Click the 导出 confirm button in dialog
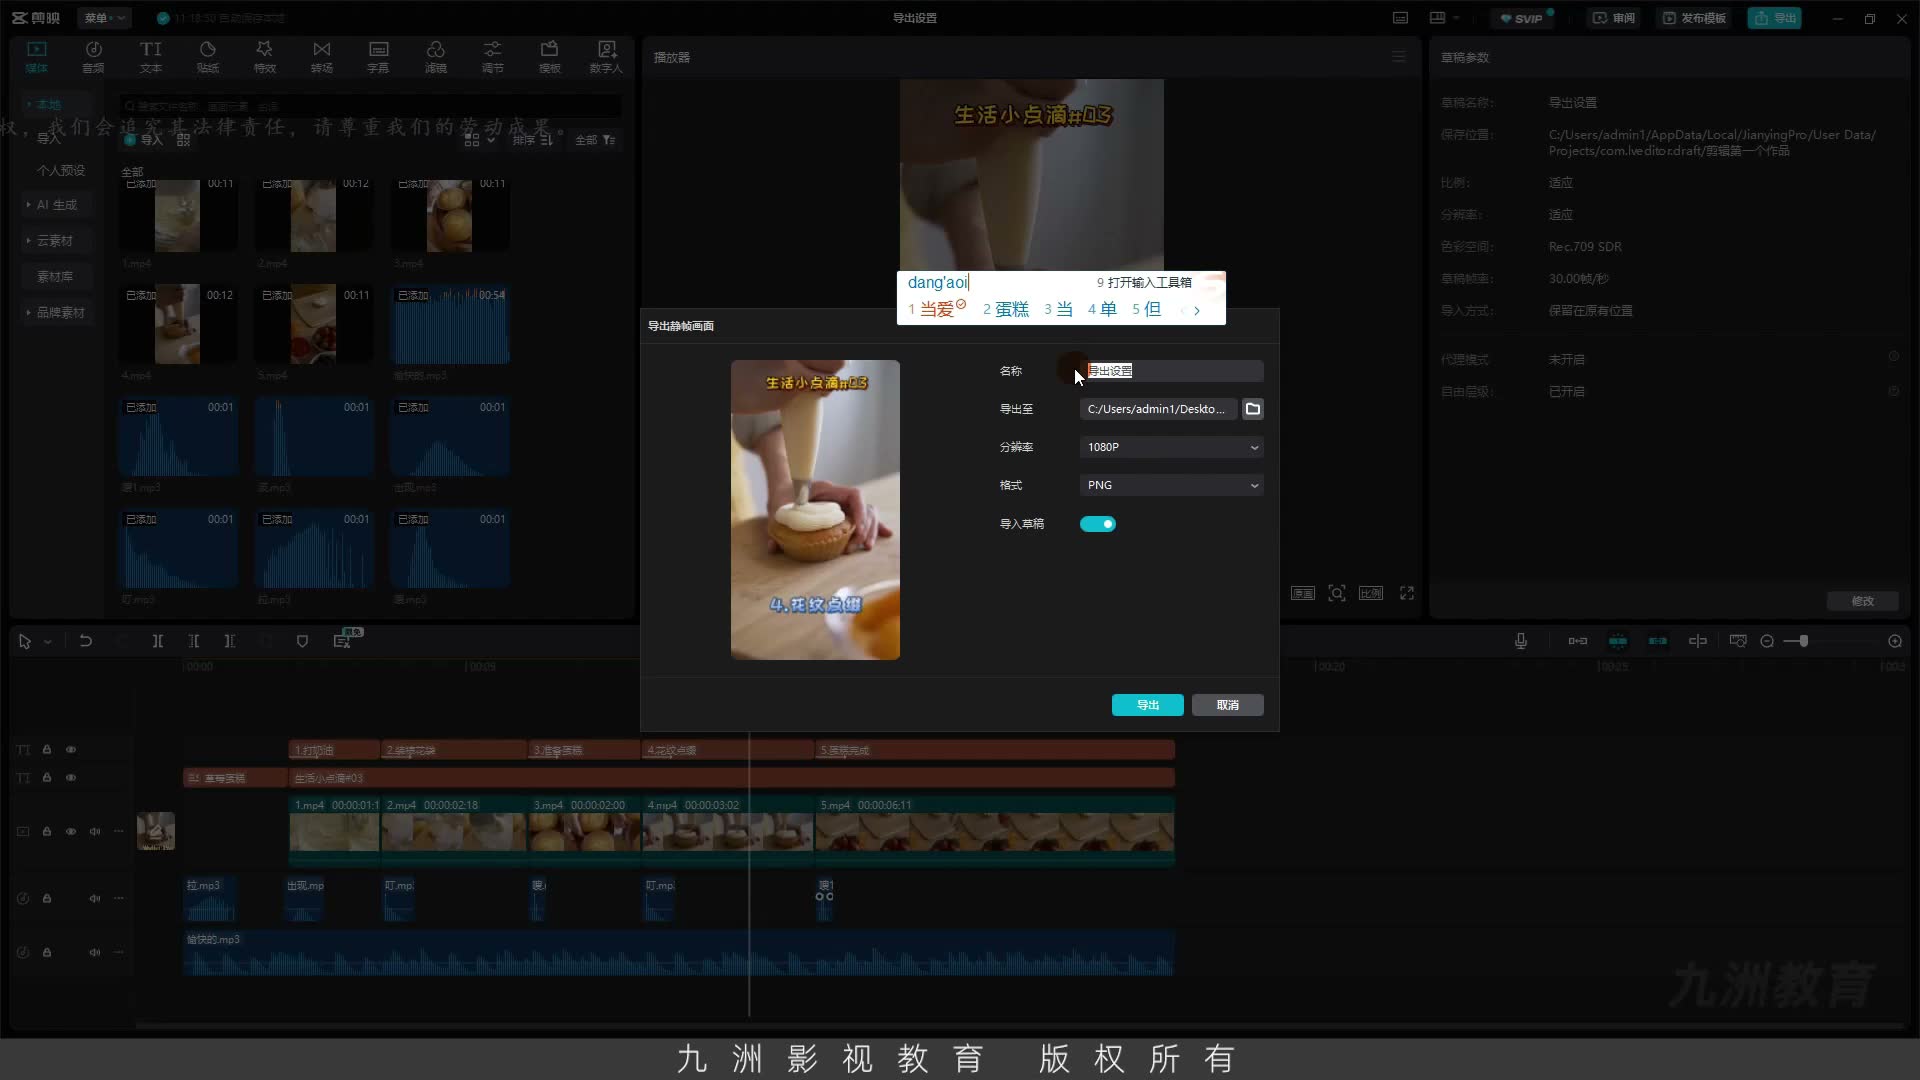Viewport: 1920px width, 1080px height. (x=1147, y=705)
